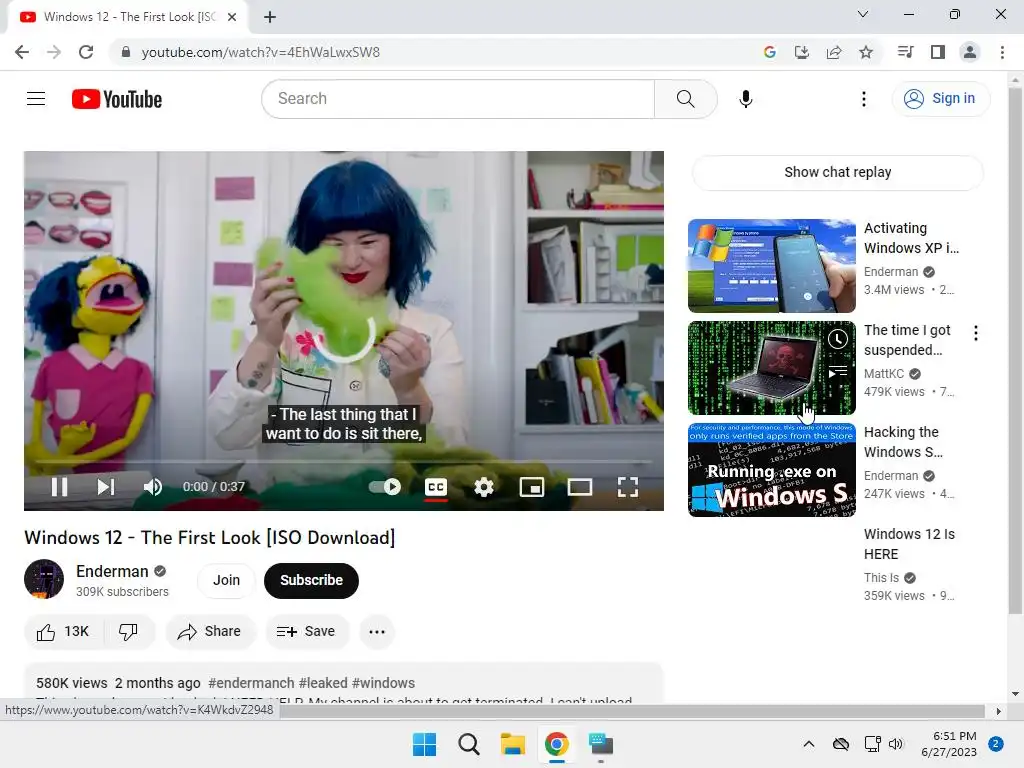Open player settings gear
This screenshot has width=1024, height=768.
click(484, 487)
